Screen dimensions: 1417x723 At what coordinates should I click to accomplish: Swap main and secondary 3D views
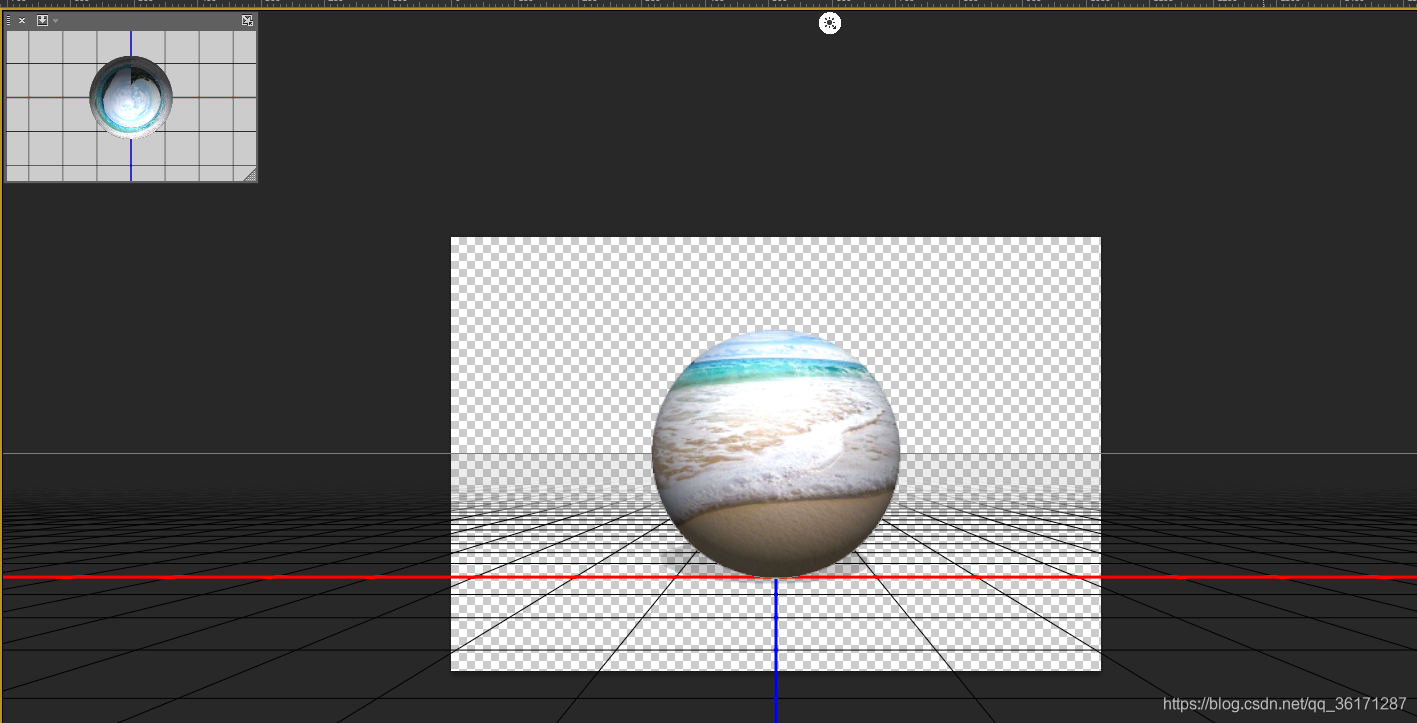tap(247, 20)
